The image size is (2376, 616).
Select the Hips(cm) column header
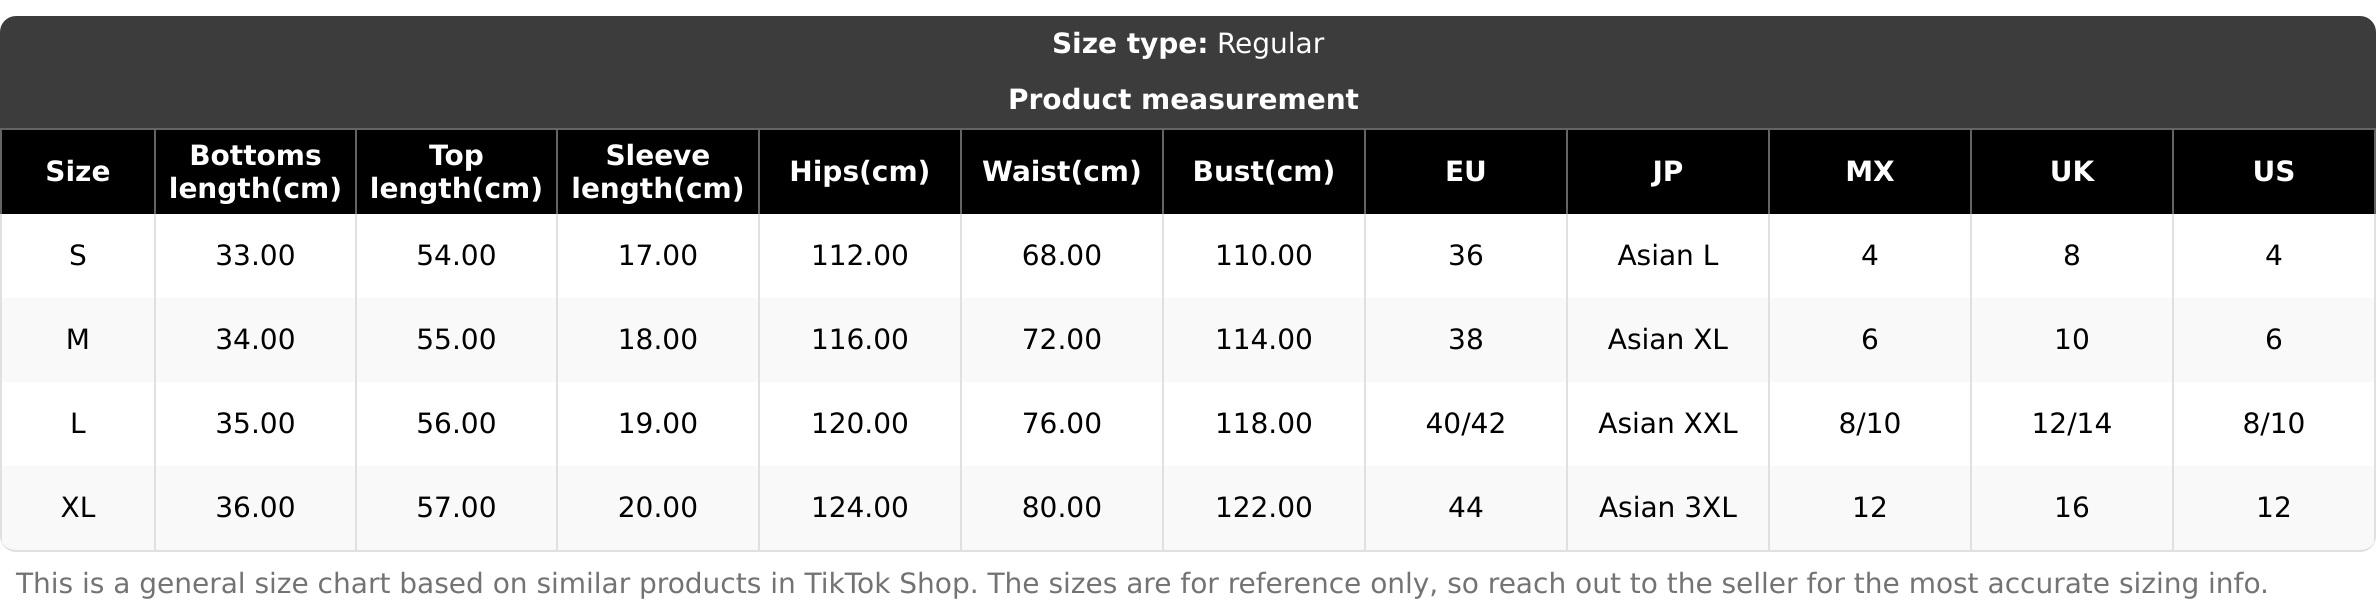coord(860,172)
